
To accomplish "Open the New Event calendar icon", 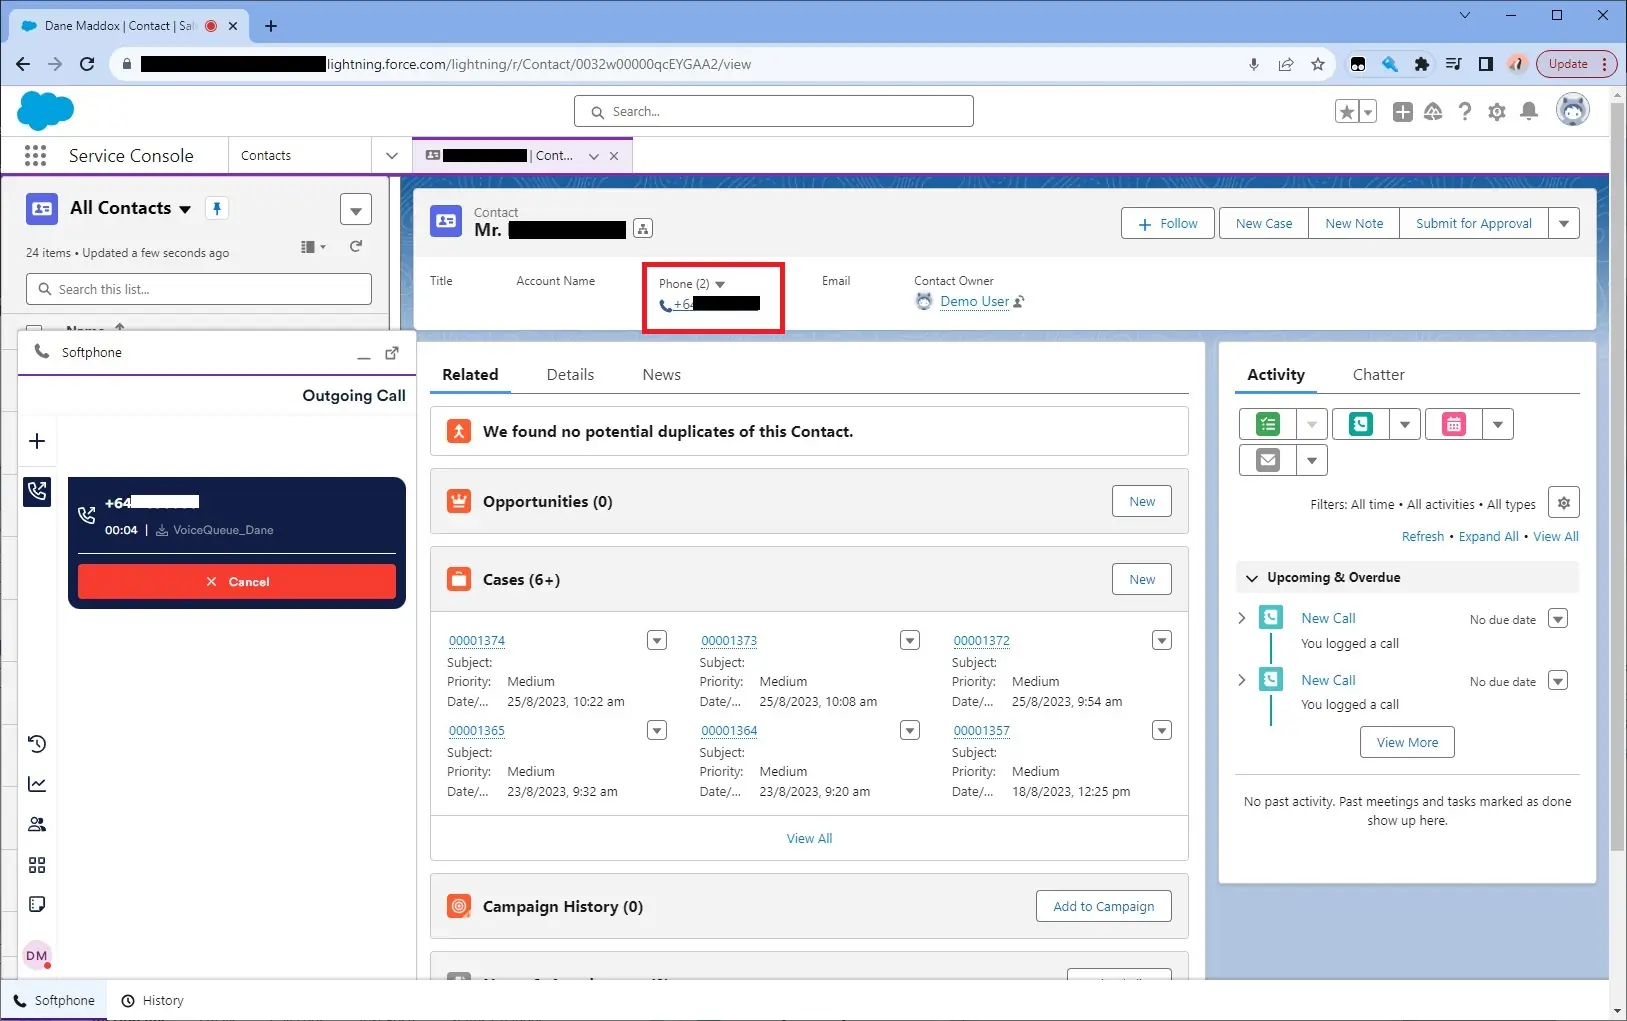I will click(x=1453, y=424).
